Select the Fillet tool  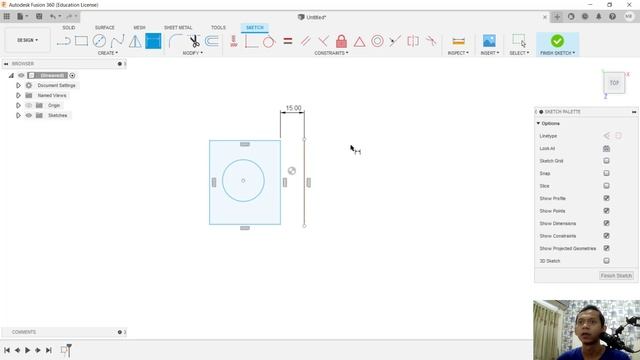[176, 41]
